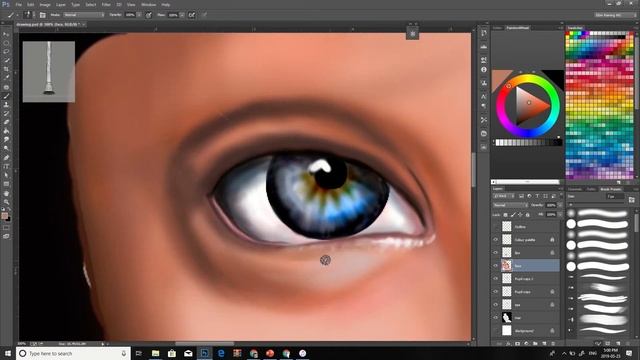Open the layer filter Kind dropdown

click(x=503, y=196)
